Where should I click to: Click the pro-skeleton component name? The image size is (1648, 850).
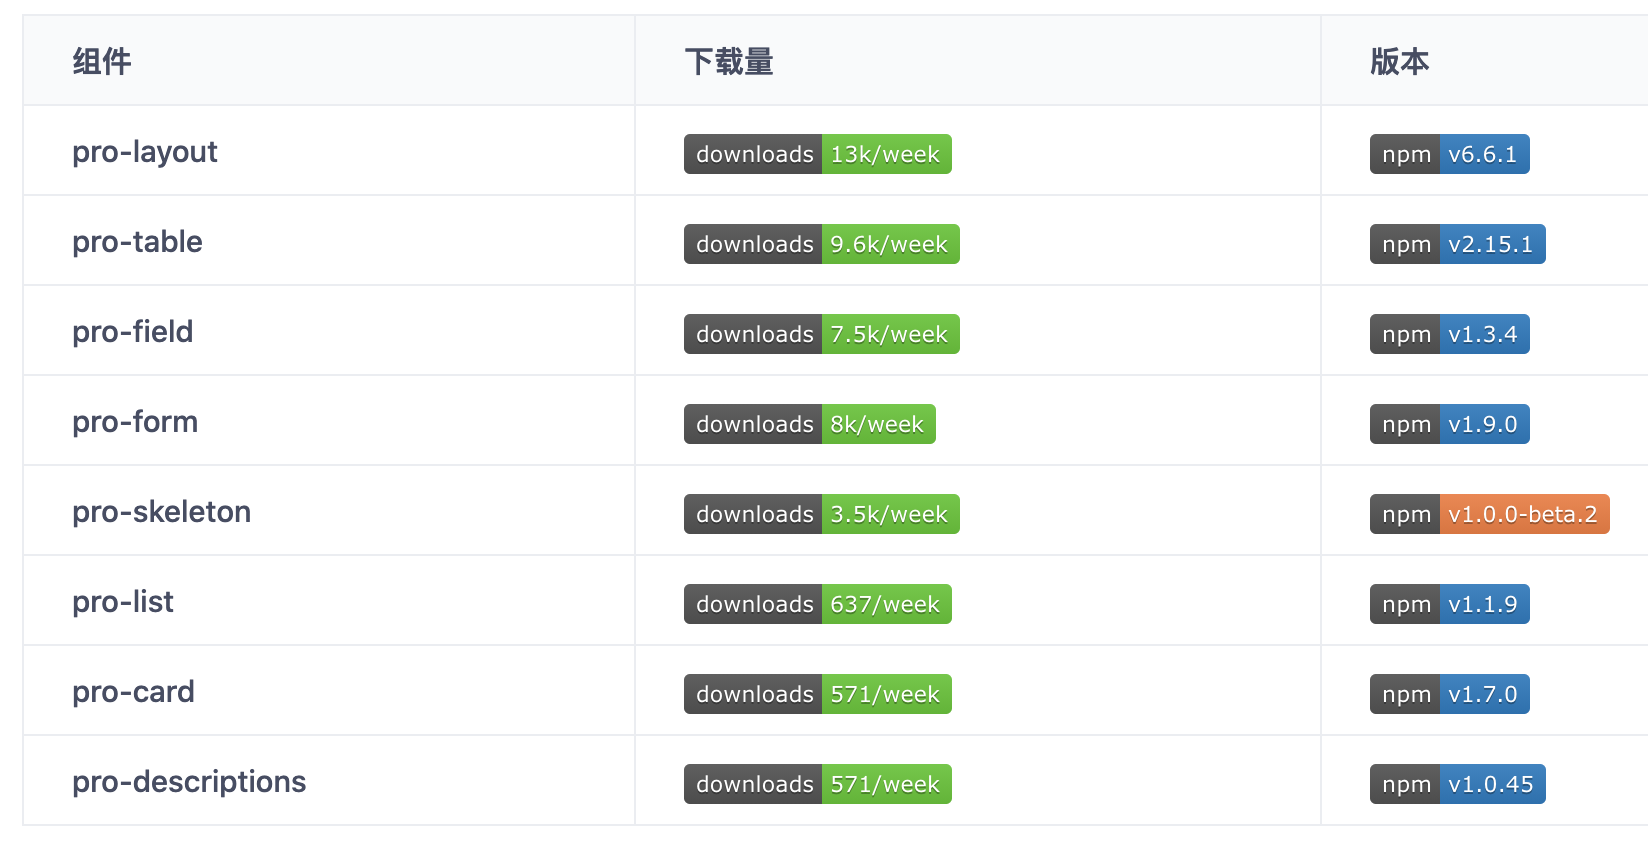pyautogui.click(x=161, y=512)
